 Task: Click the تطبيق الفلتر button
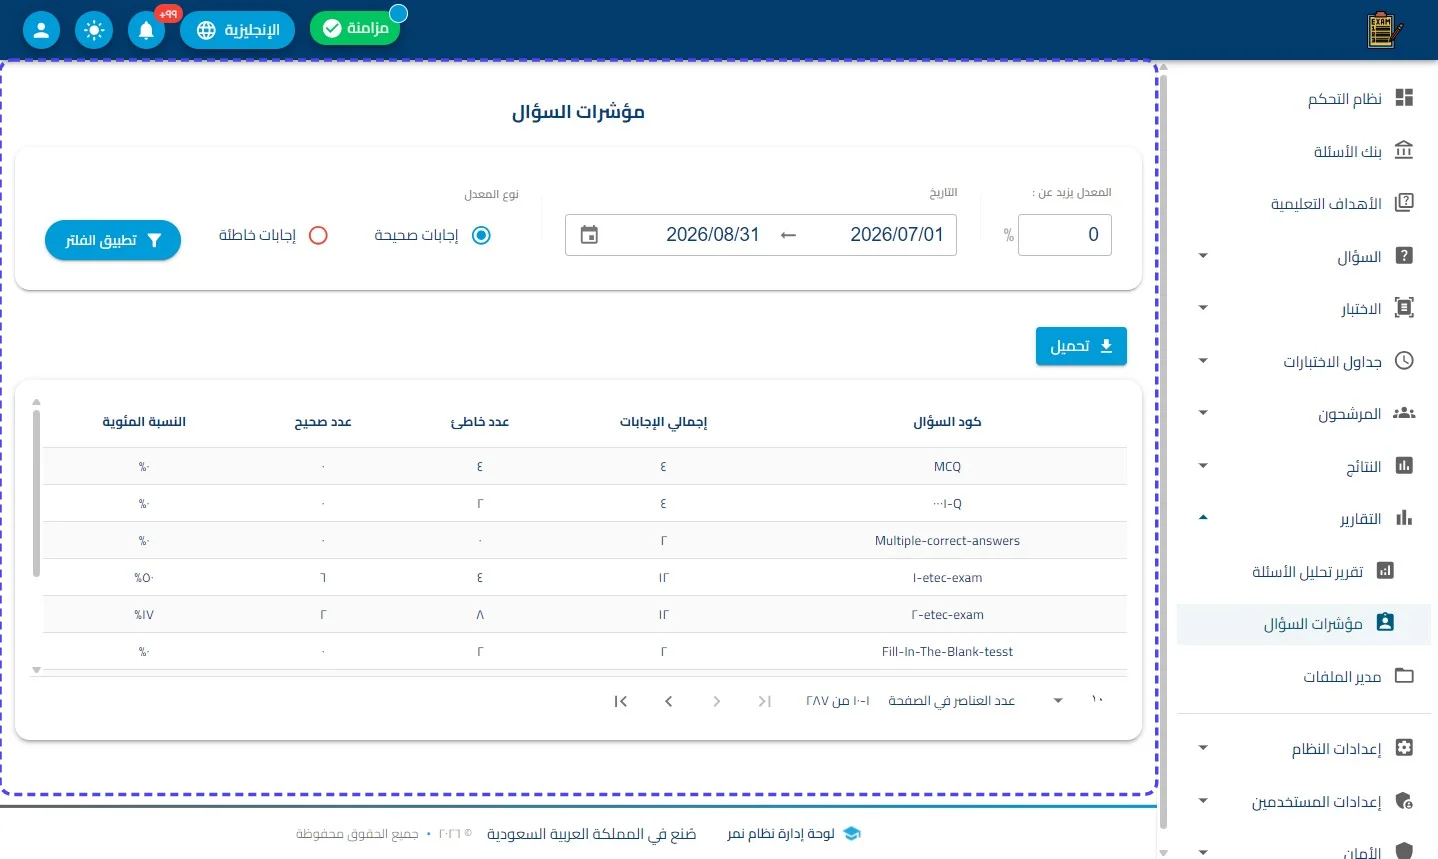(113, 240)
